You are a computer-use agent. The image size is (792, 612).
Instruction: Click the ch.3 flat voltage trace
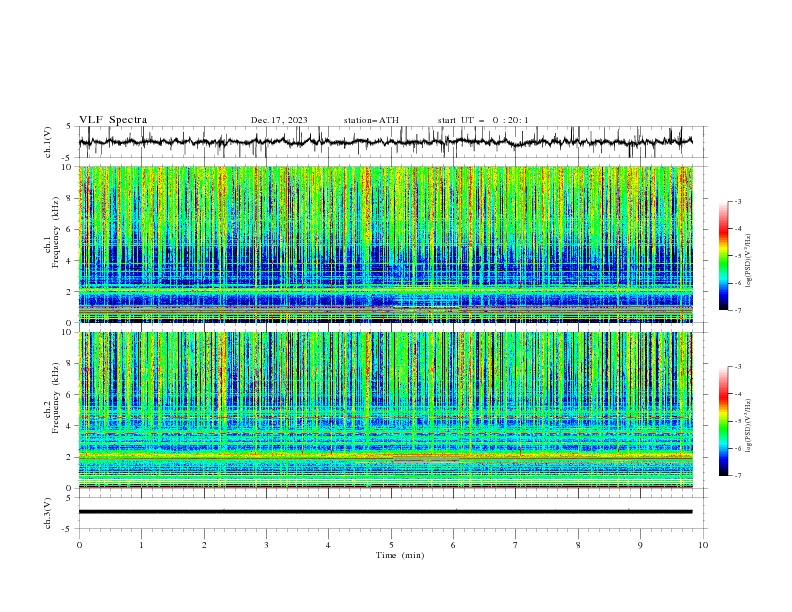(385, 512)
